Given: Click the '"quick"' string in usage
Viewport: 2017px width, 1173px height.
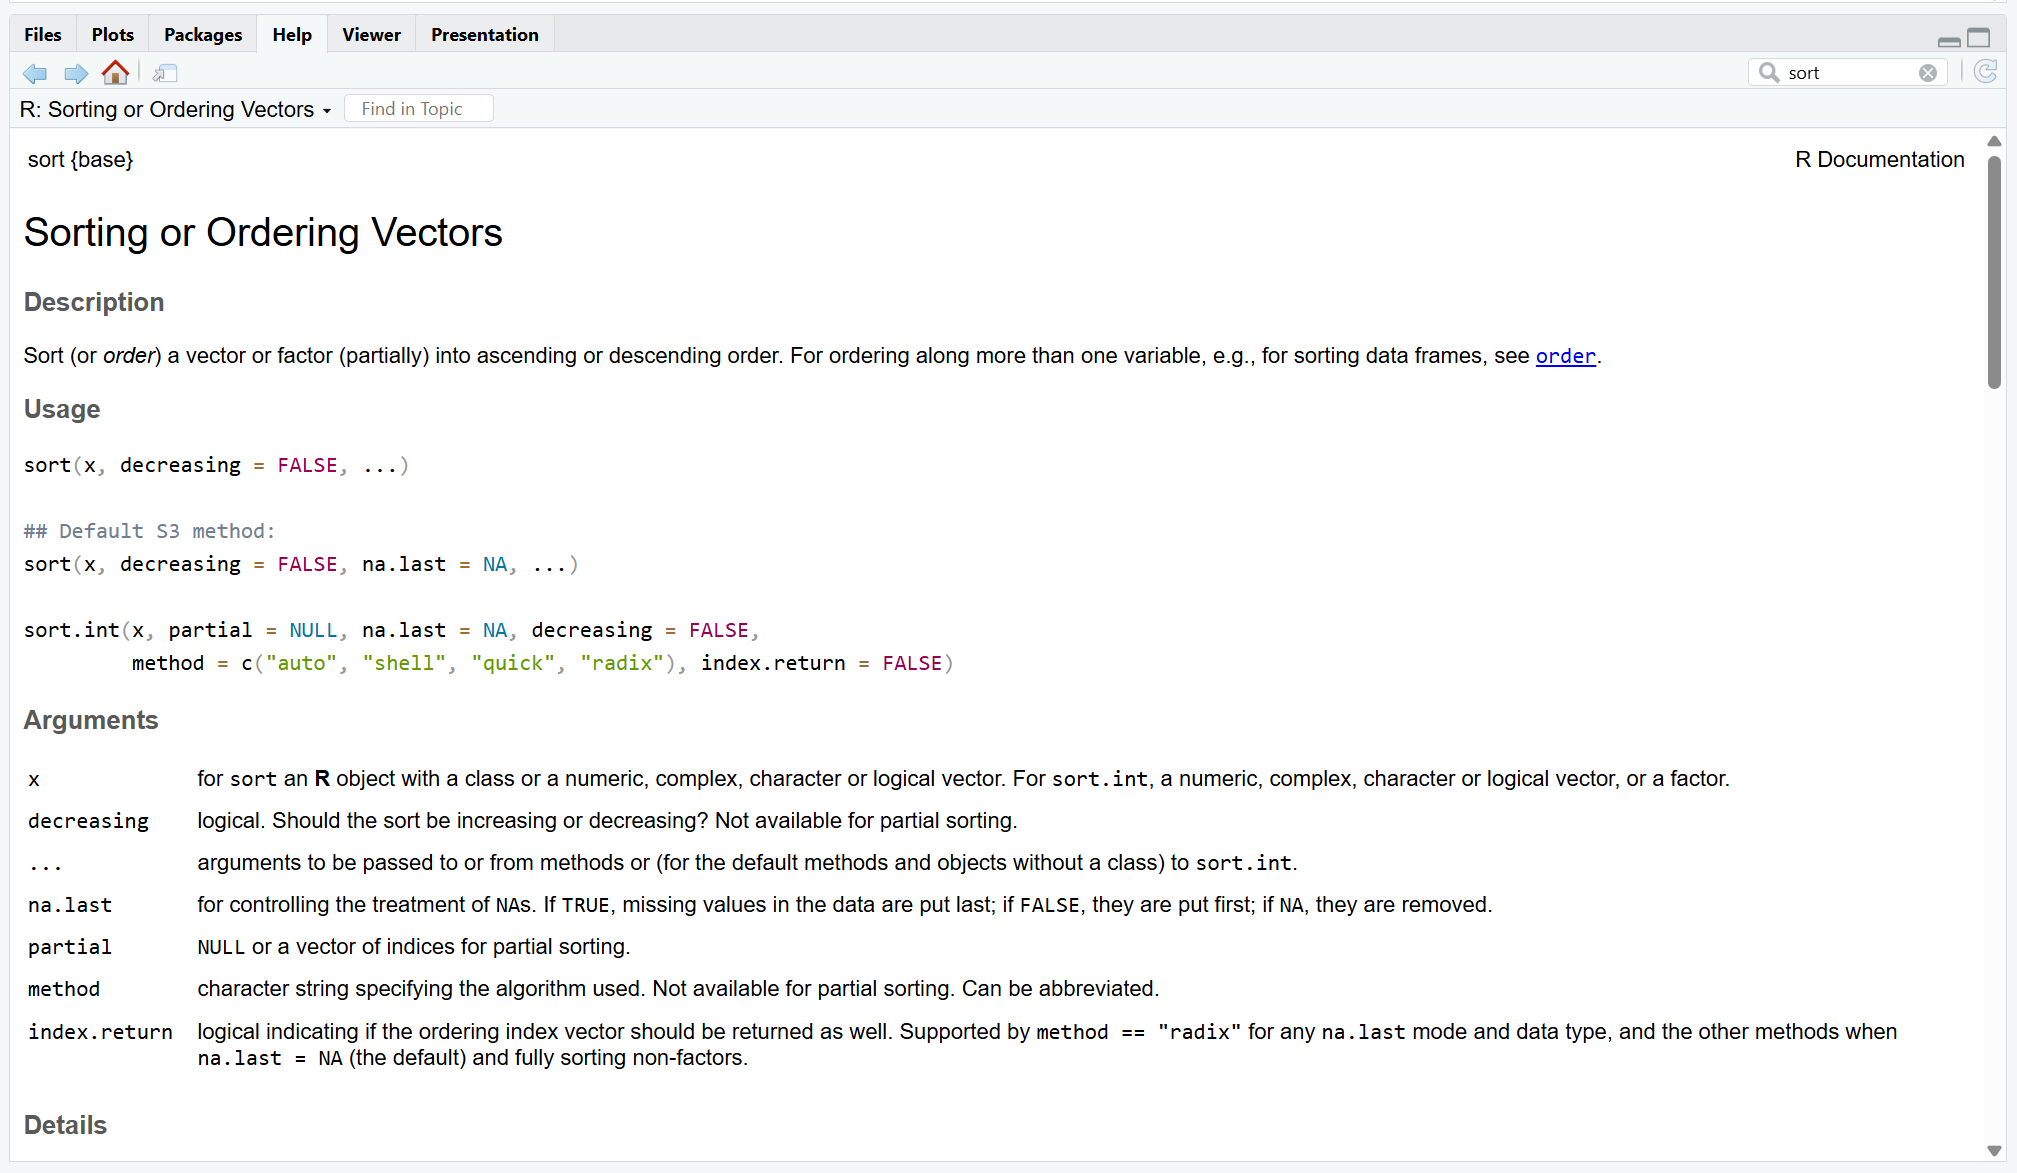Looking at the screenshot, I should click(x=513, y=663).
